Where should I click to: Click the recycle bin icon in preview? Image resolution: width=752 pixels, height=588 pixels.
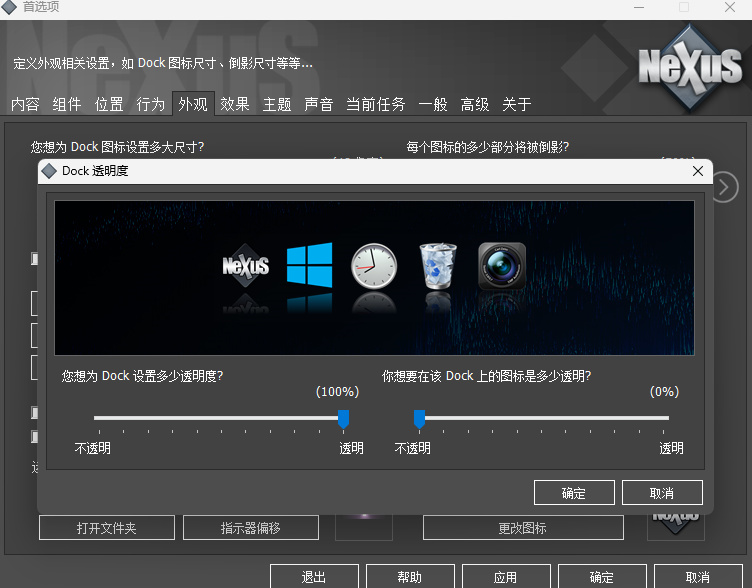[x=438, y=266]
